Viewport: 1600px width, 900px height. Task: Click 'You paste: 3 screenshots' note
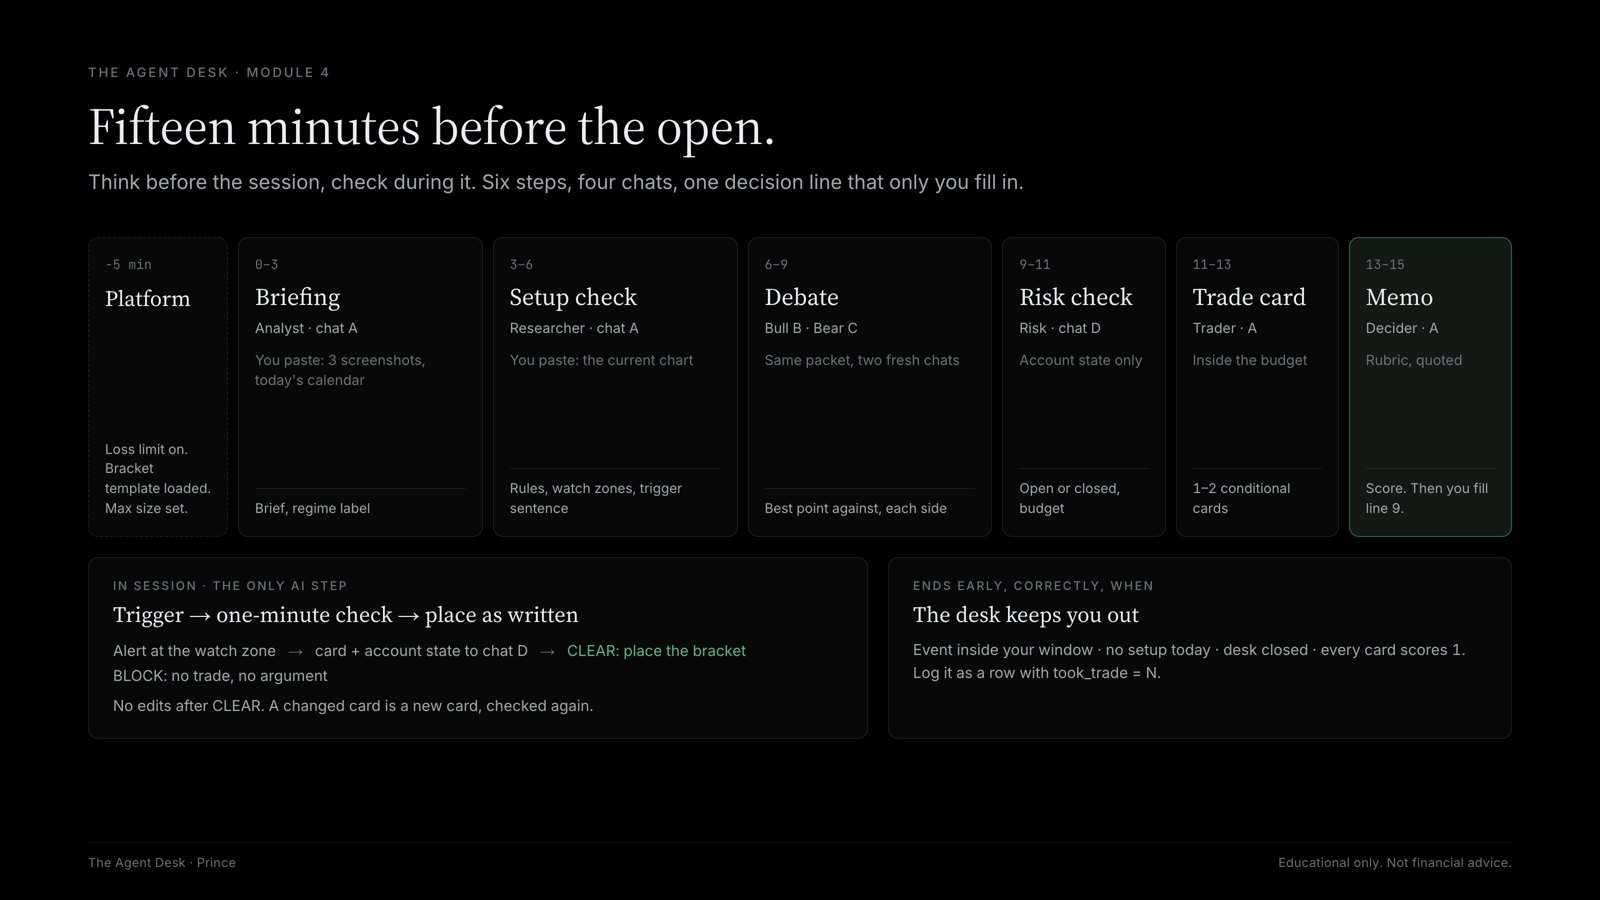340,370
